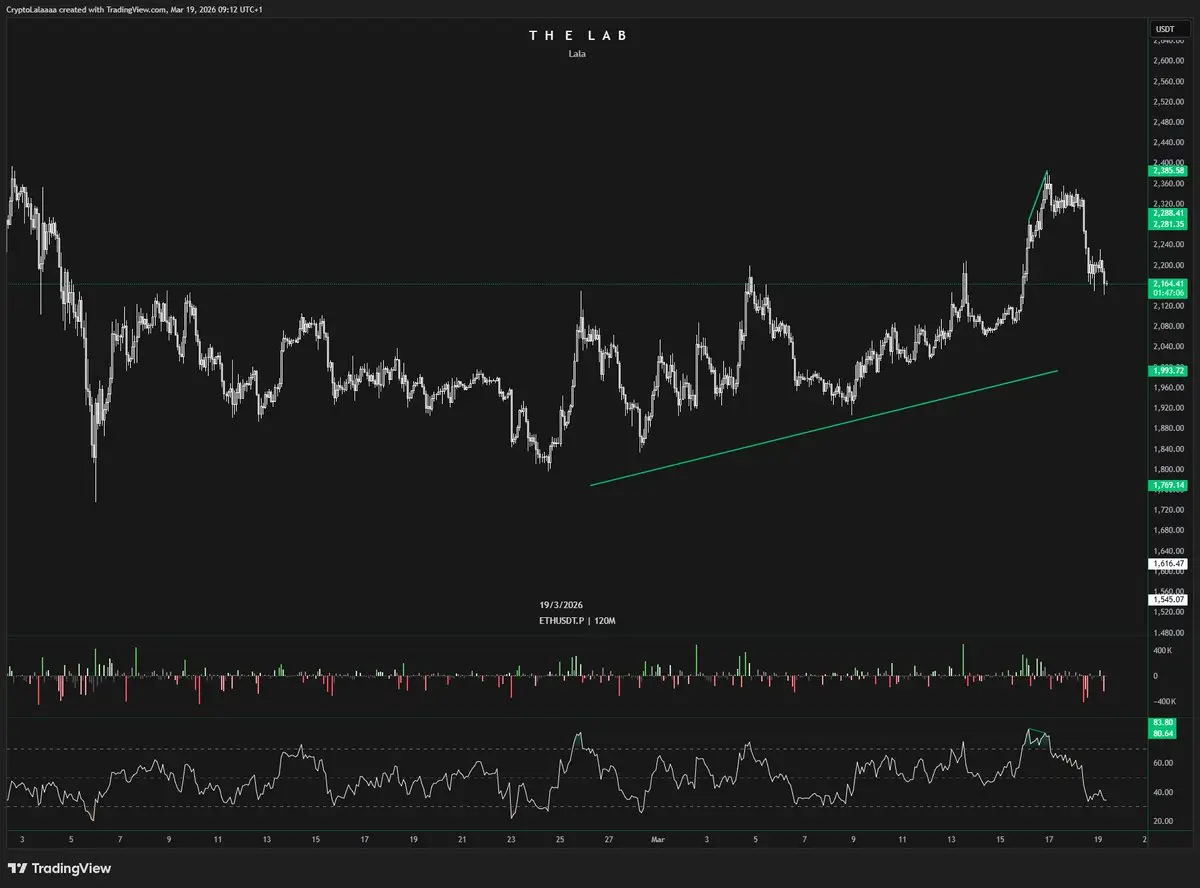1200x888 pixels.
Task: Click the 2,281.35 price label
Action: 1168,225
